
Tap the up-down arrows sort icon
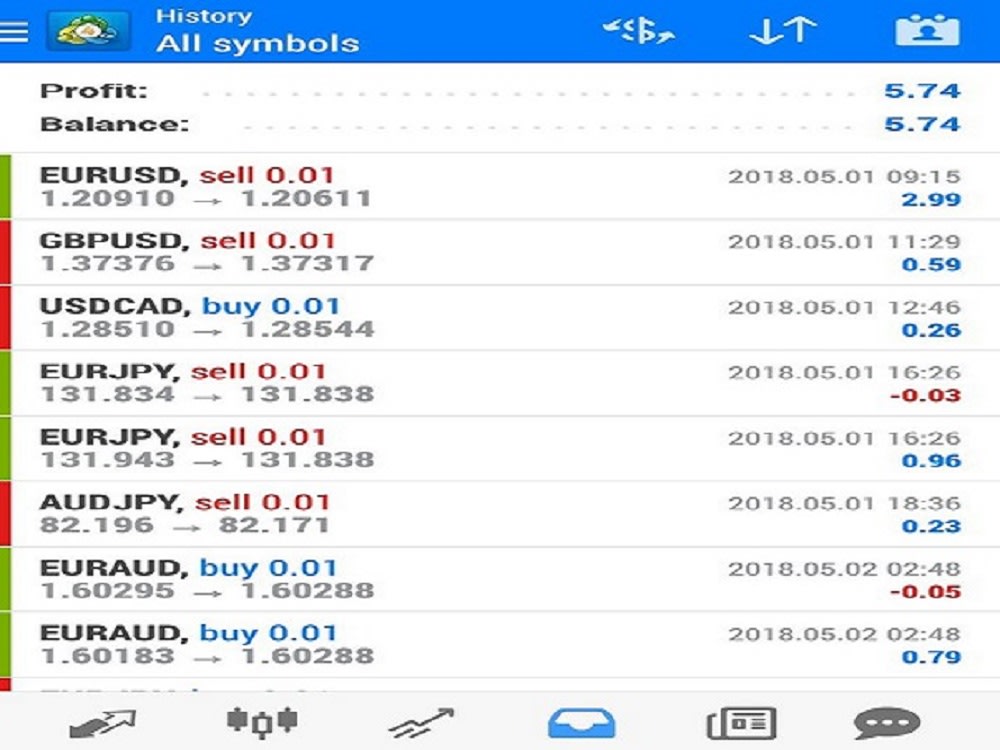[783, 31]
